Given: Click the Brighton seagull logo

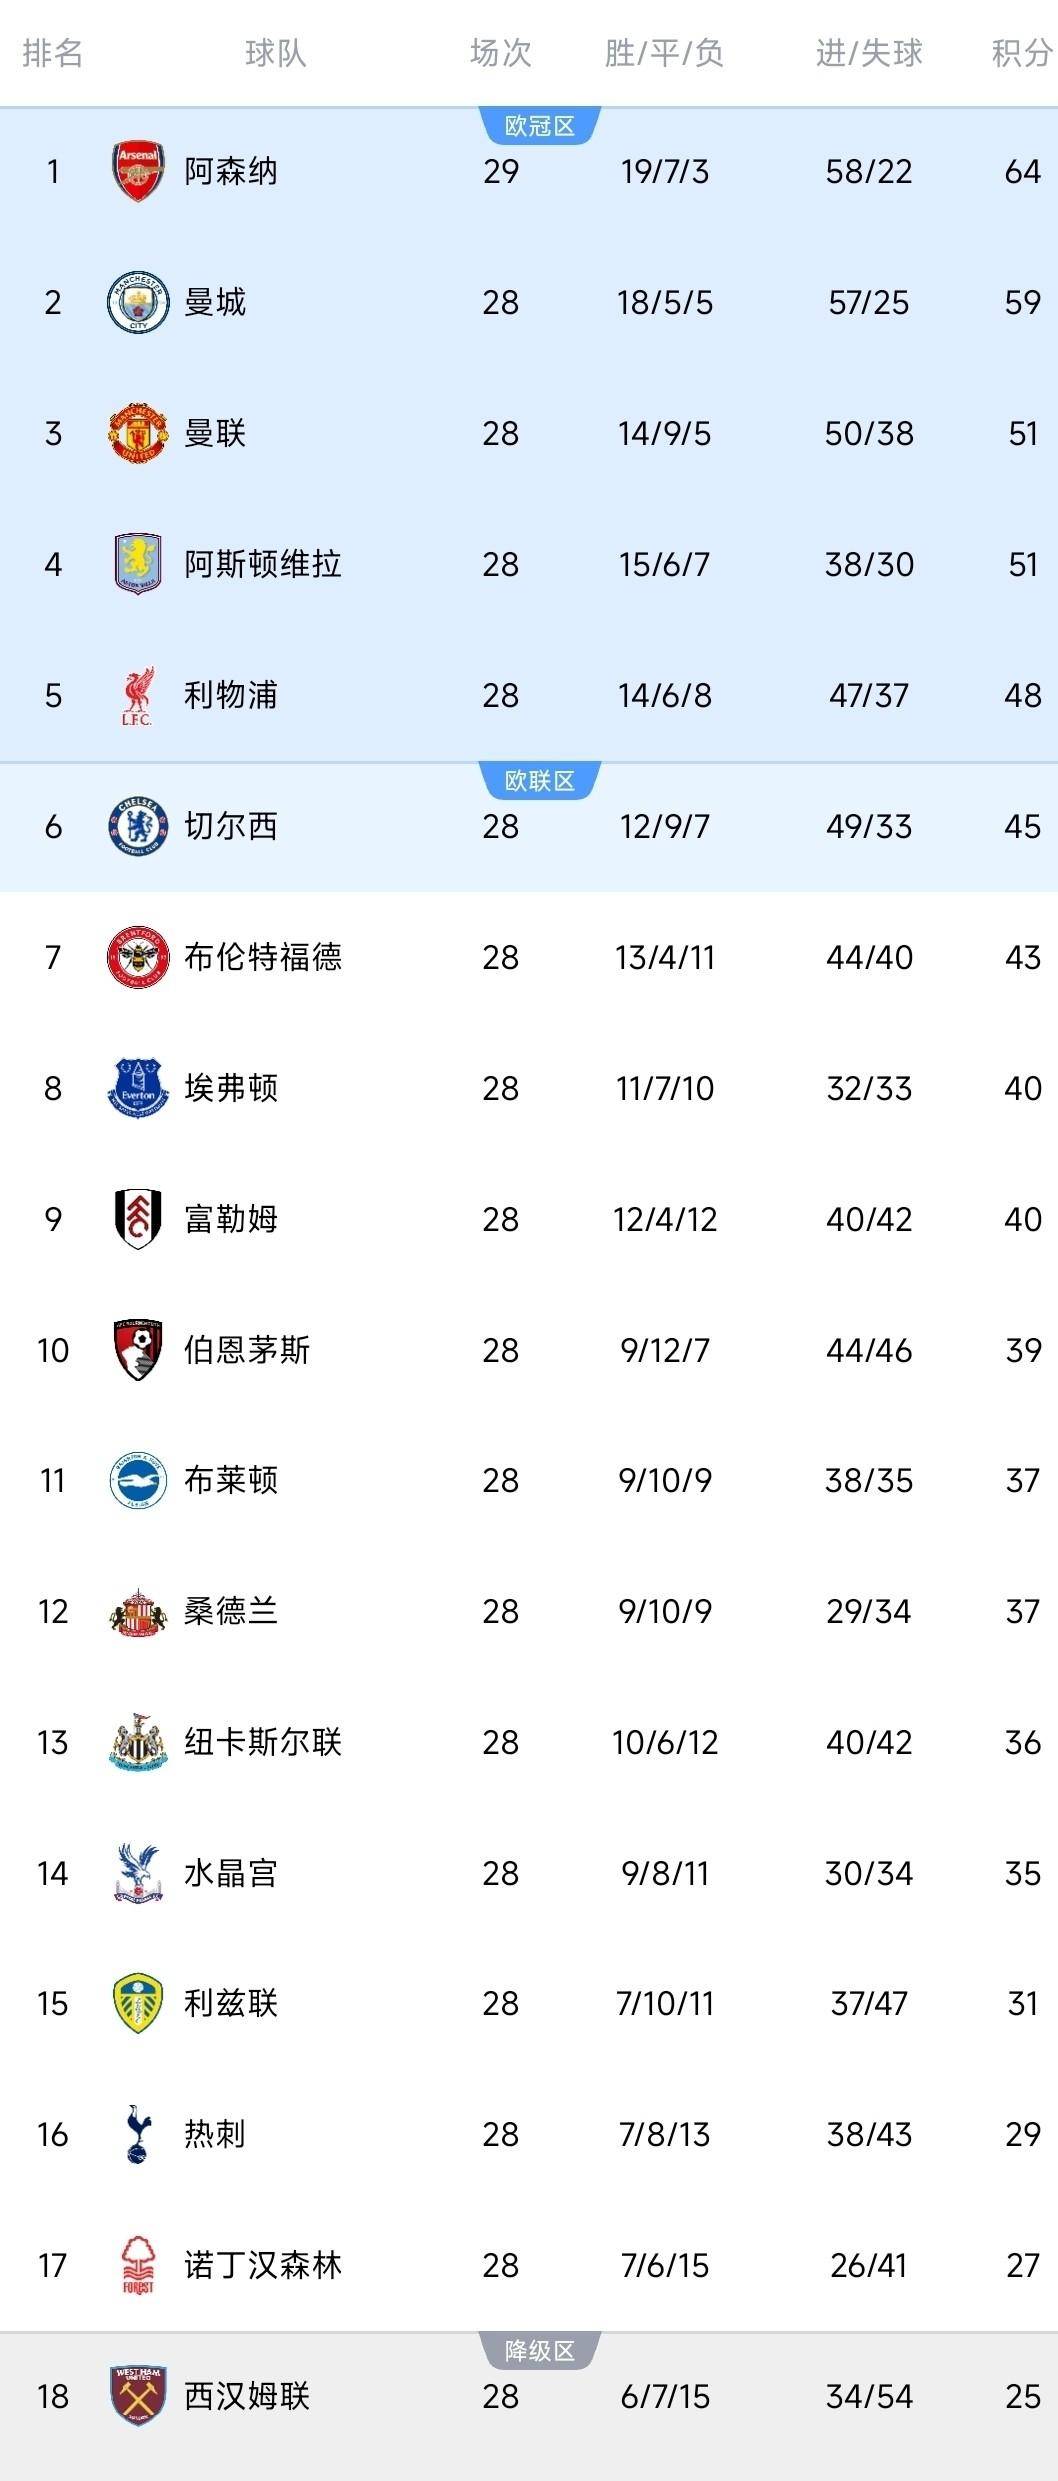Looking at the screenshot, I should [137, 1482].
